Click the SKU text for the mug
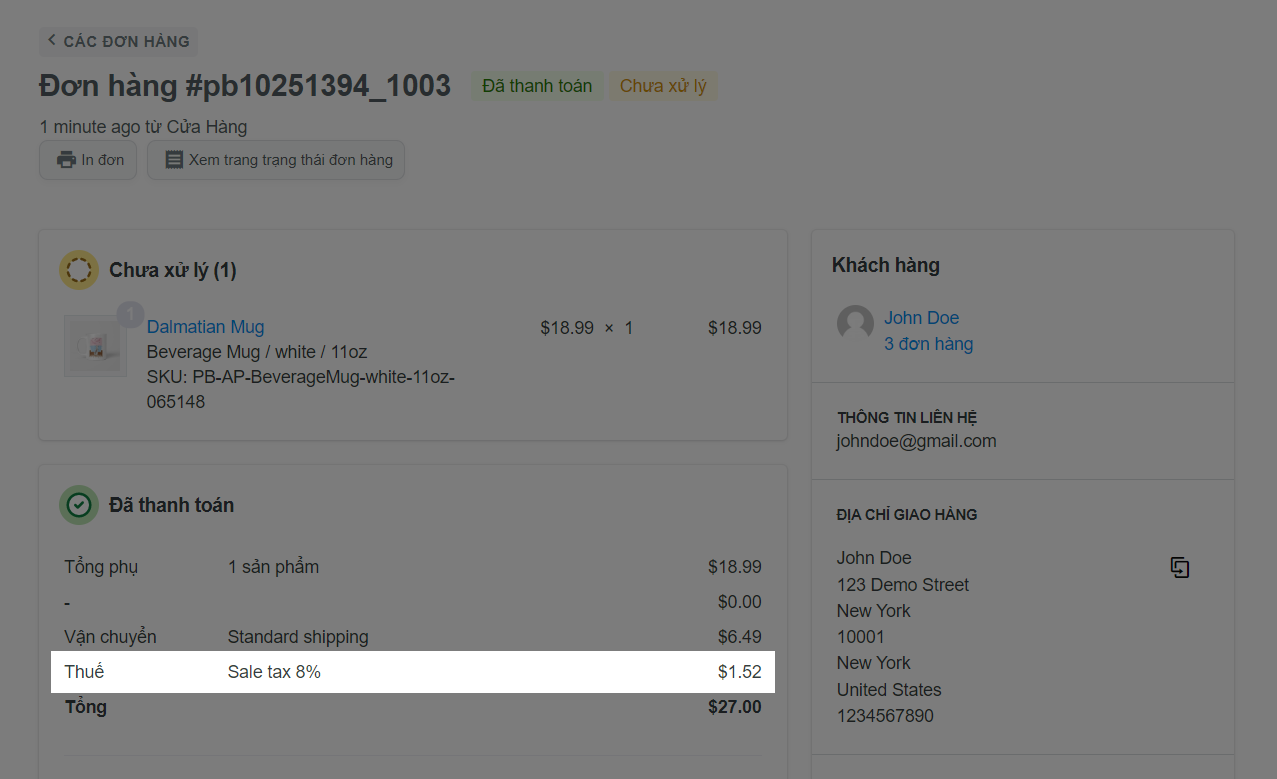This screenshot has height=779, width=1277. [301, 389]
